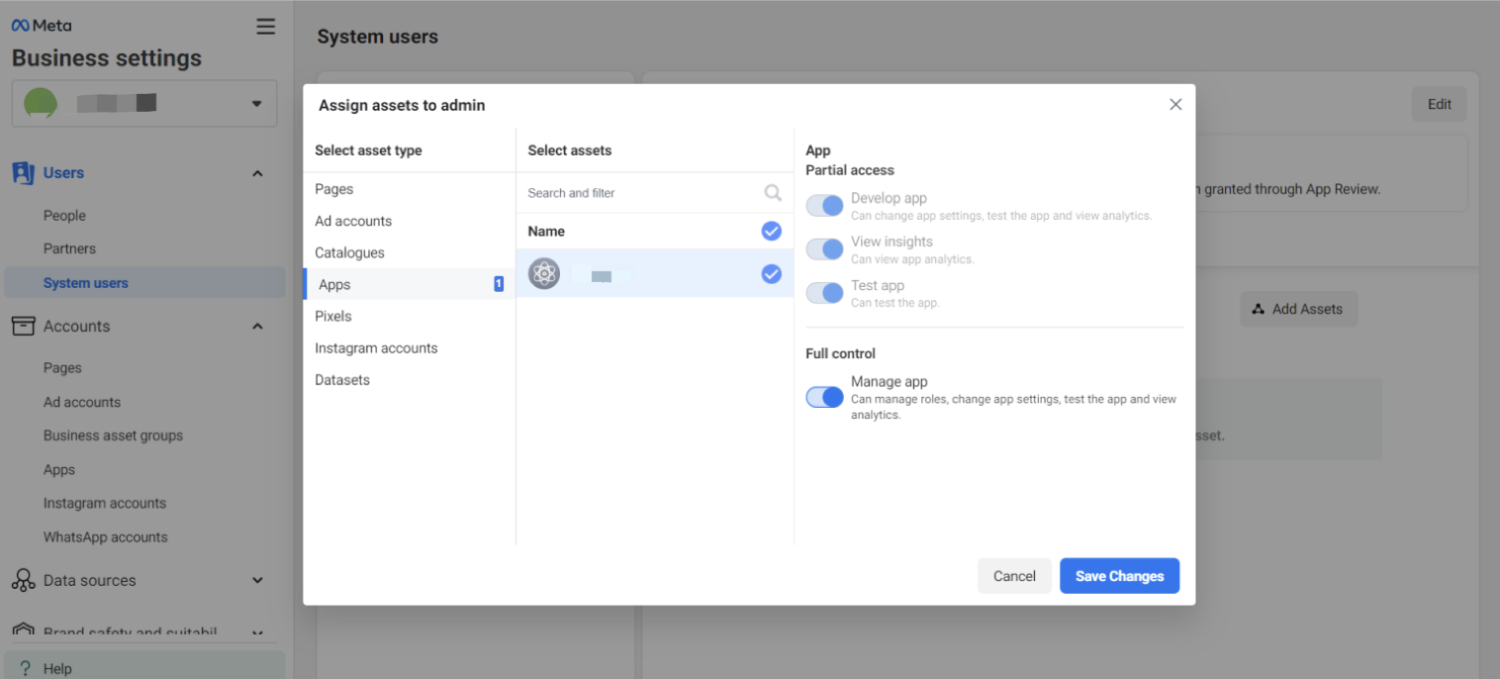Open the hamburger menu in the sidebar
1500x679 pixels.
click(x=266, y=26)
